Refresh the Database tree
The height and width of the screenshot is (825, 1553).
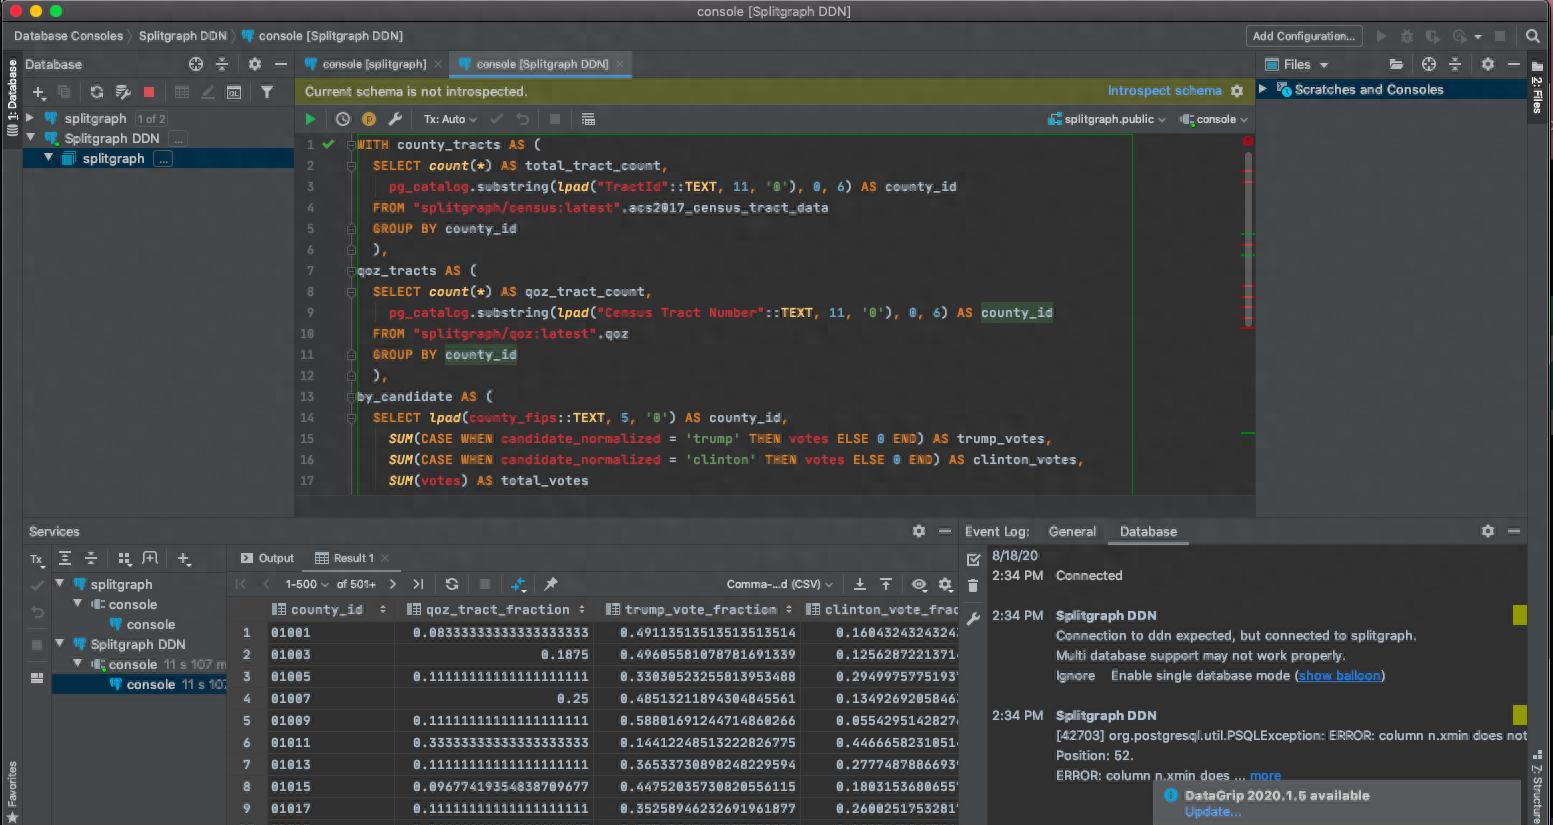point(97,92)
